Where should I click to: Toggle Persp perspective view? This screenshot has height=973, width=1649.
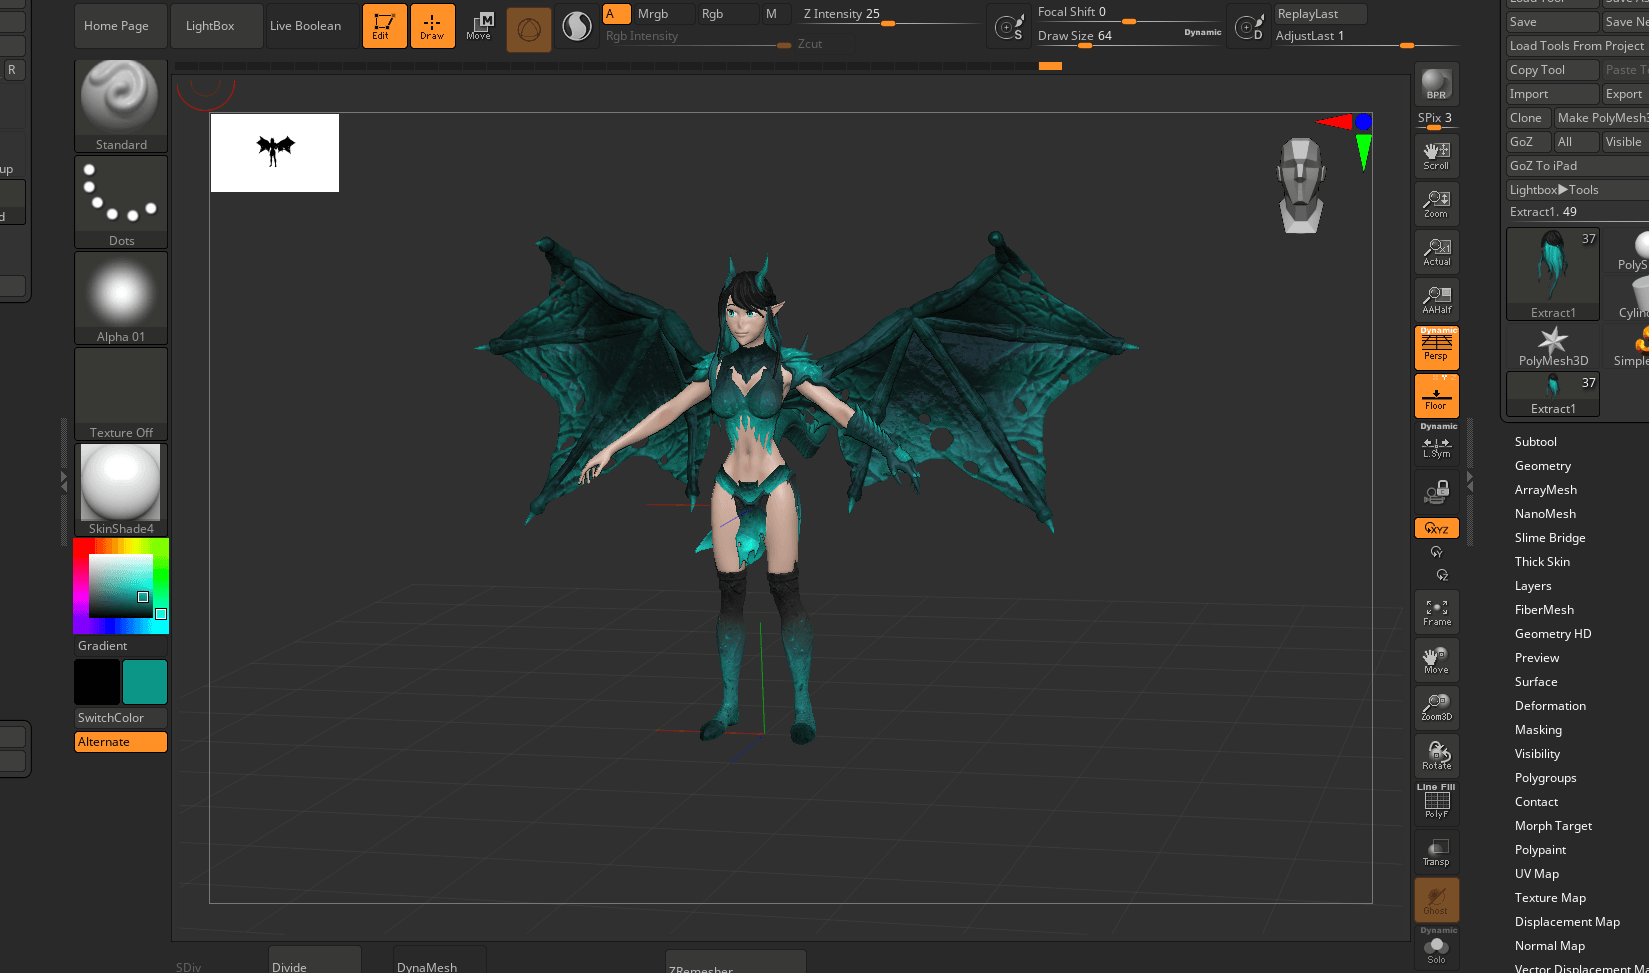[1437, 348]
